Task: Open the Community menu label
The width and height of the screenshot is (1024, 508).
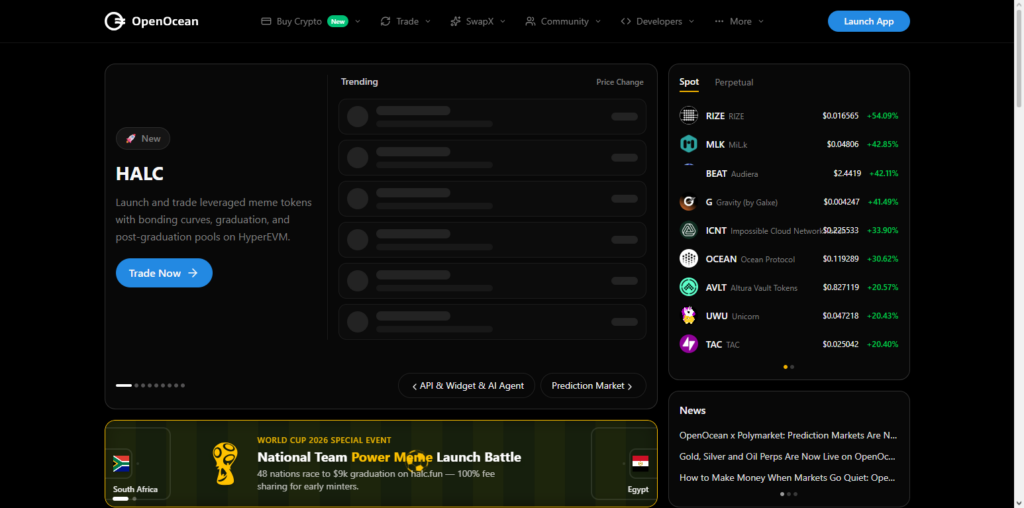Action: tap(565, 21)
